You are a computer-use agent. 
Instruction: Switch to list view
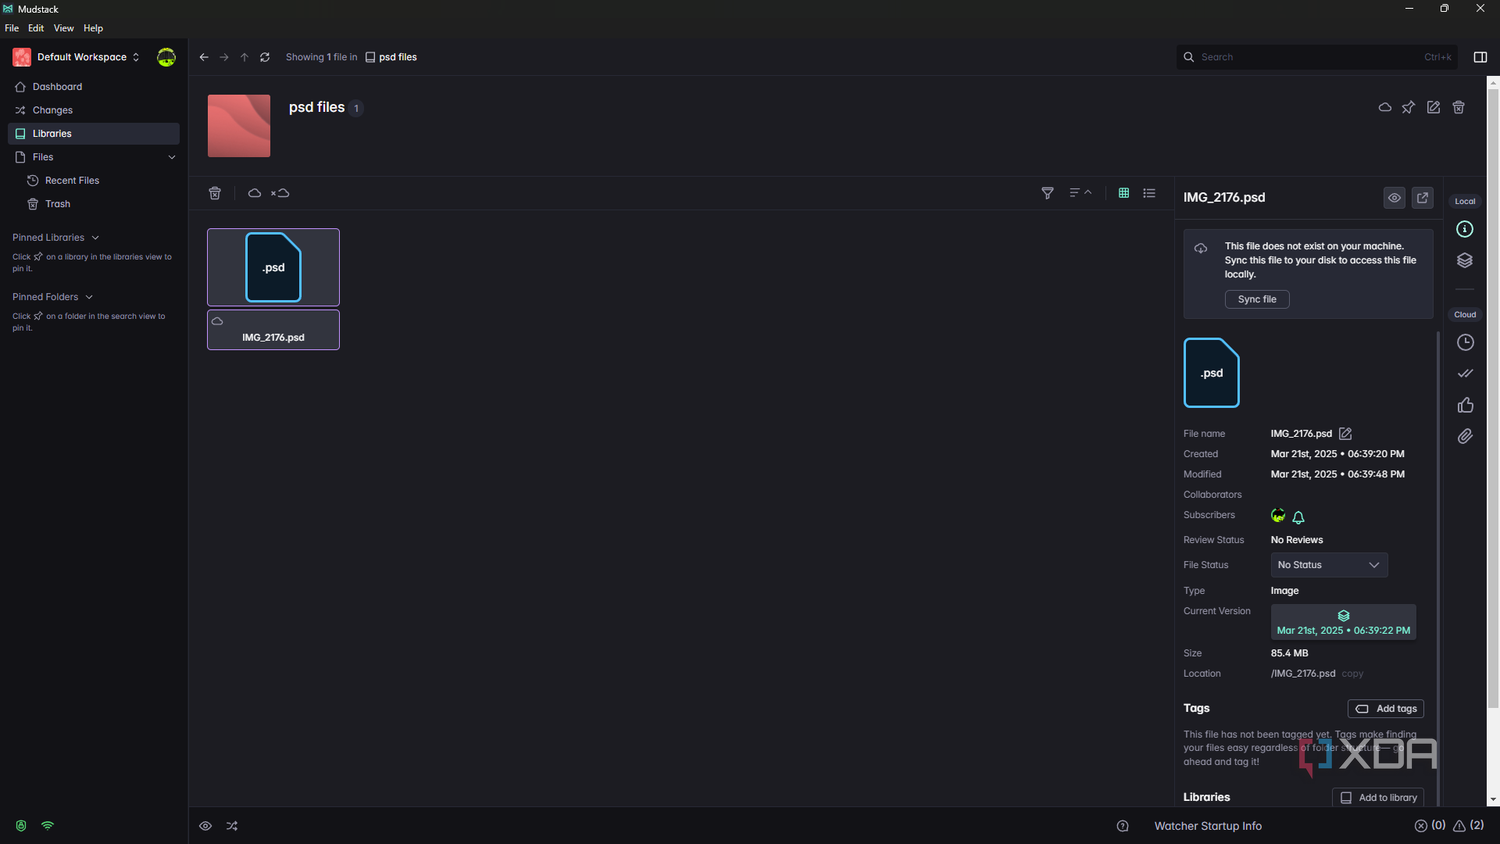click(1149, 193)
